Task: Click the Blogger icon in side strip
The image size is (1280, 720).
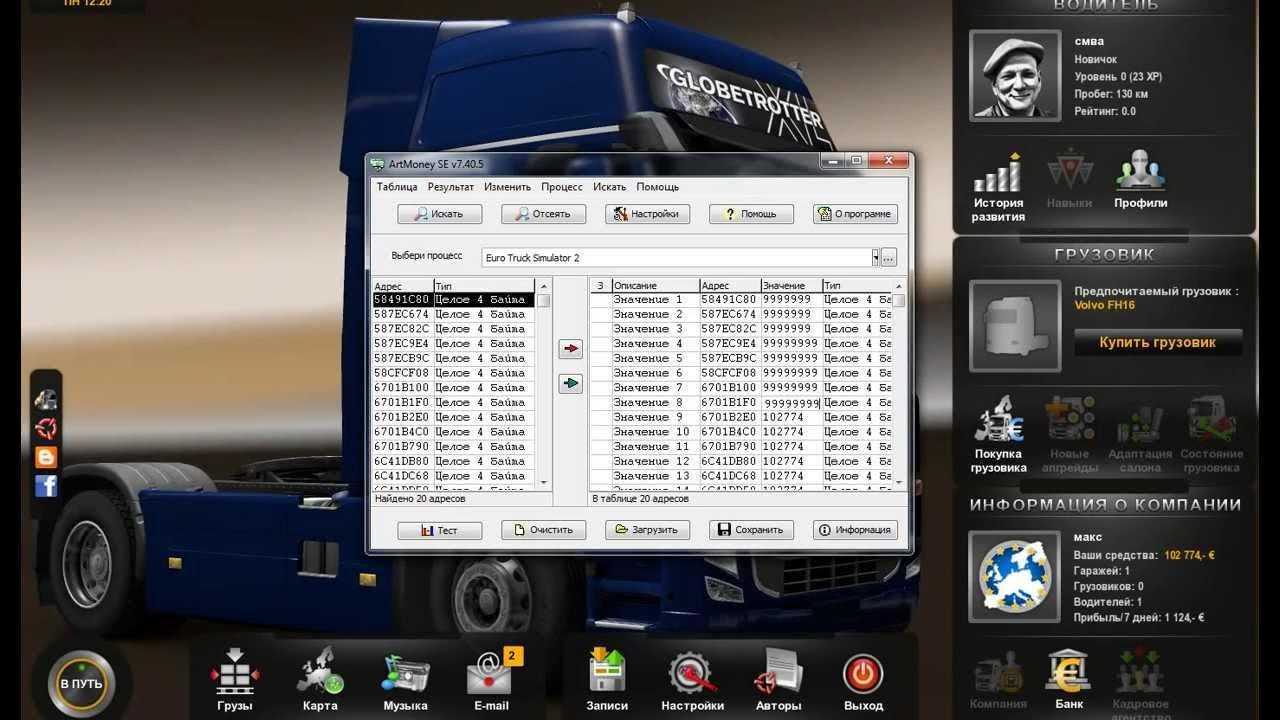Action: point(46,457)
